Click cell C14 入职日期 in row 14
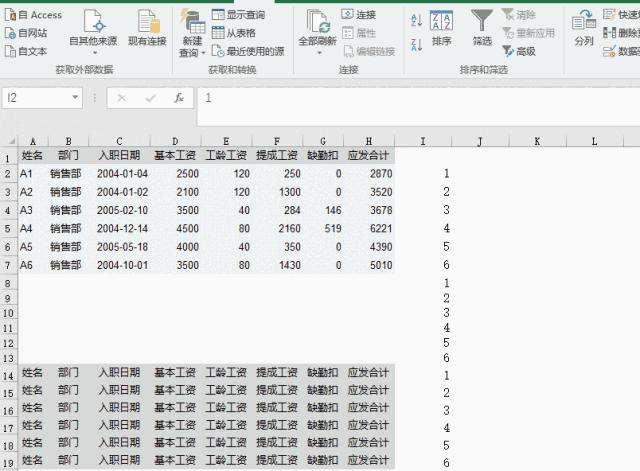This screenshot has height=471, width=640. coord(120,373)
